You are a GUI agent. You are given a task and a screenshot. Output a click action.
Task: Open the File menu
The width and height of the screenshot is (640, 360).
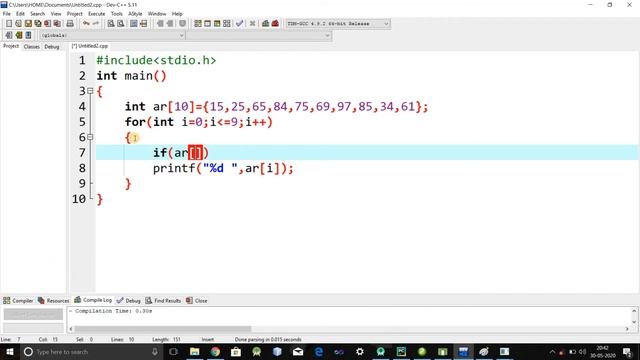tap(7, 13)
